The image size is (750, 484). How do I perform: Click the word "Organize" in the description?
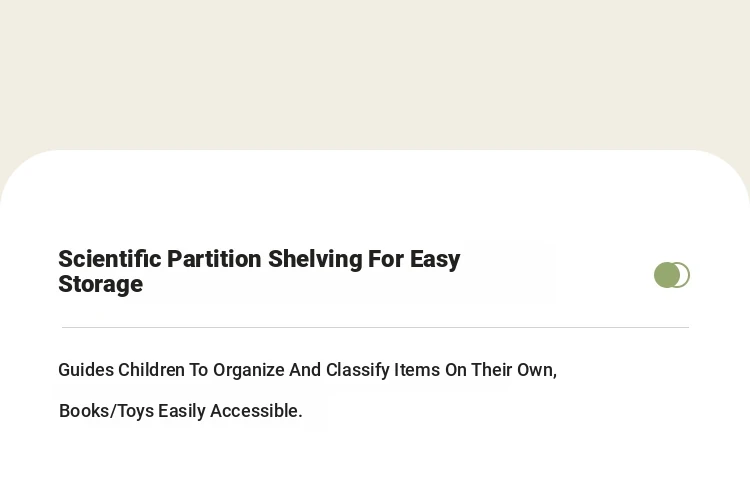point(249,371)
